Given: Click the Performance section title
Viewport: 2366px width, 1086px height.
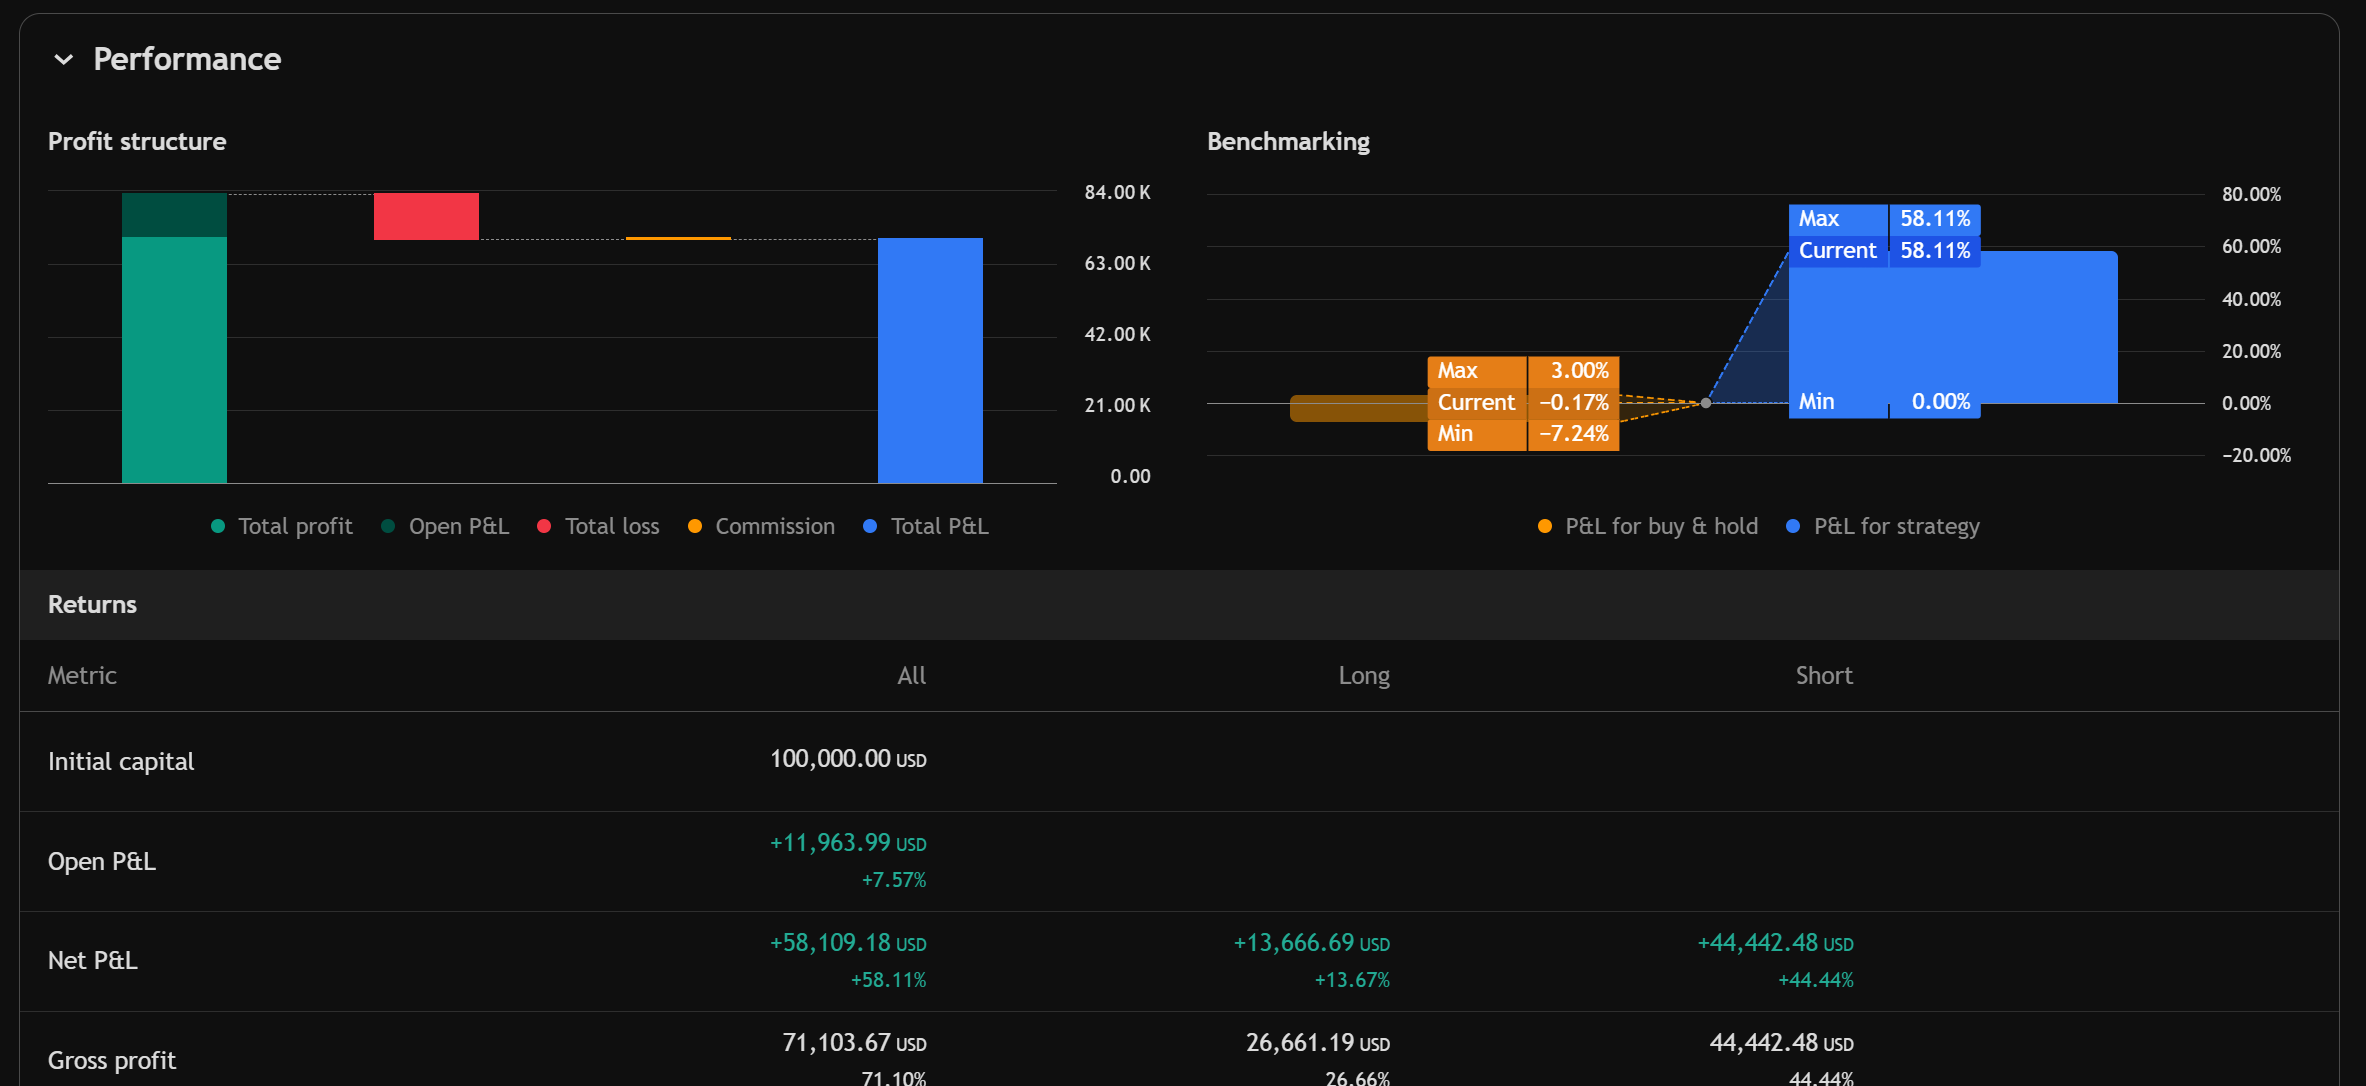Looking at the screenshot, I should [x=187, y=60].
